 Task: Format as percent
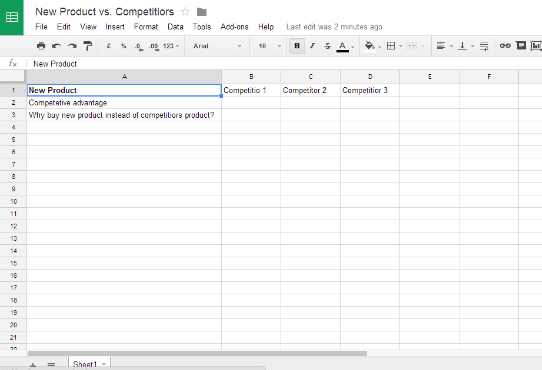pyautogui.click(x=123, y=46)
